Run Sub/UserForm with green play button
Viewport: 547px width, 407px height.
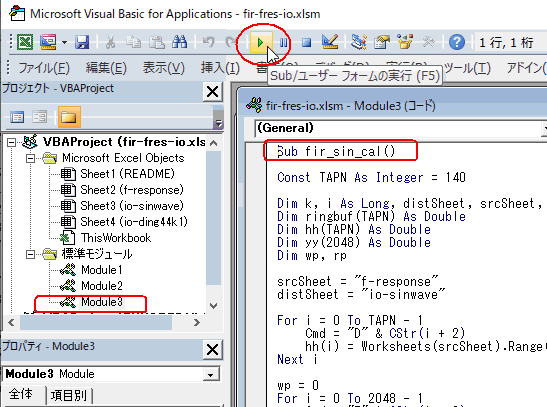coord(260,43)
